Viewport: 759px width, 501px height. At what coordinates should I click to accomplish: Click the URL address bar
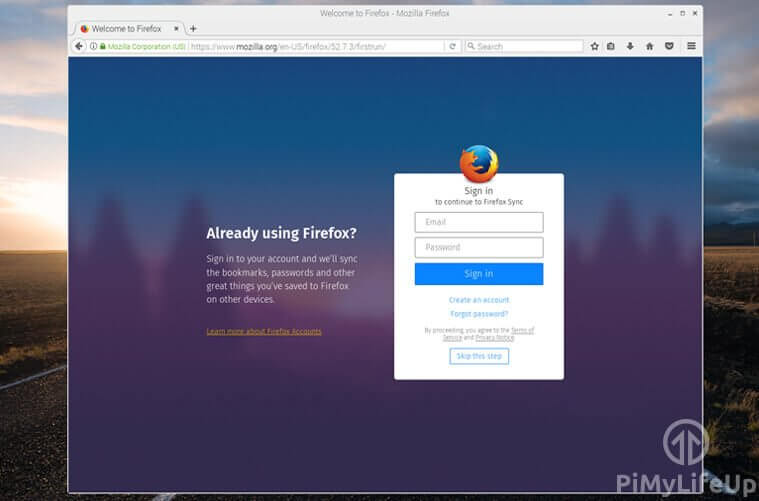pyautogui.click(x=316, y=46)
